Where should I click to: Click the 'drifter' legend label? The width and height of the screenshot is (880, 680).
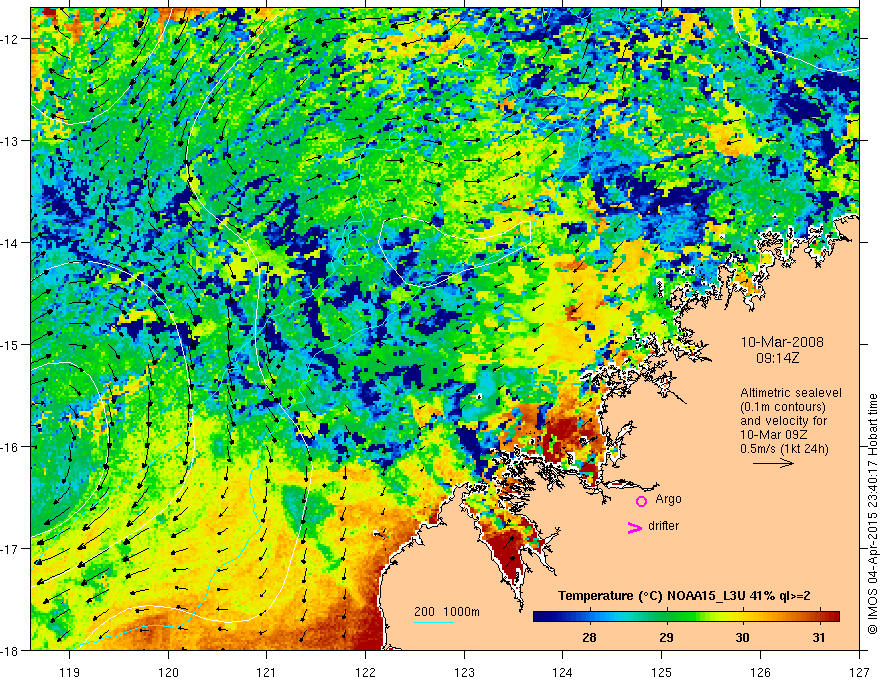click(663, 526)
